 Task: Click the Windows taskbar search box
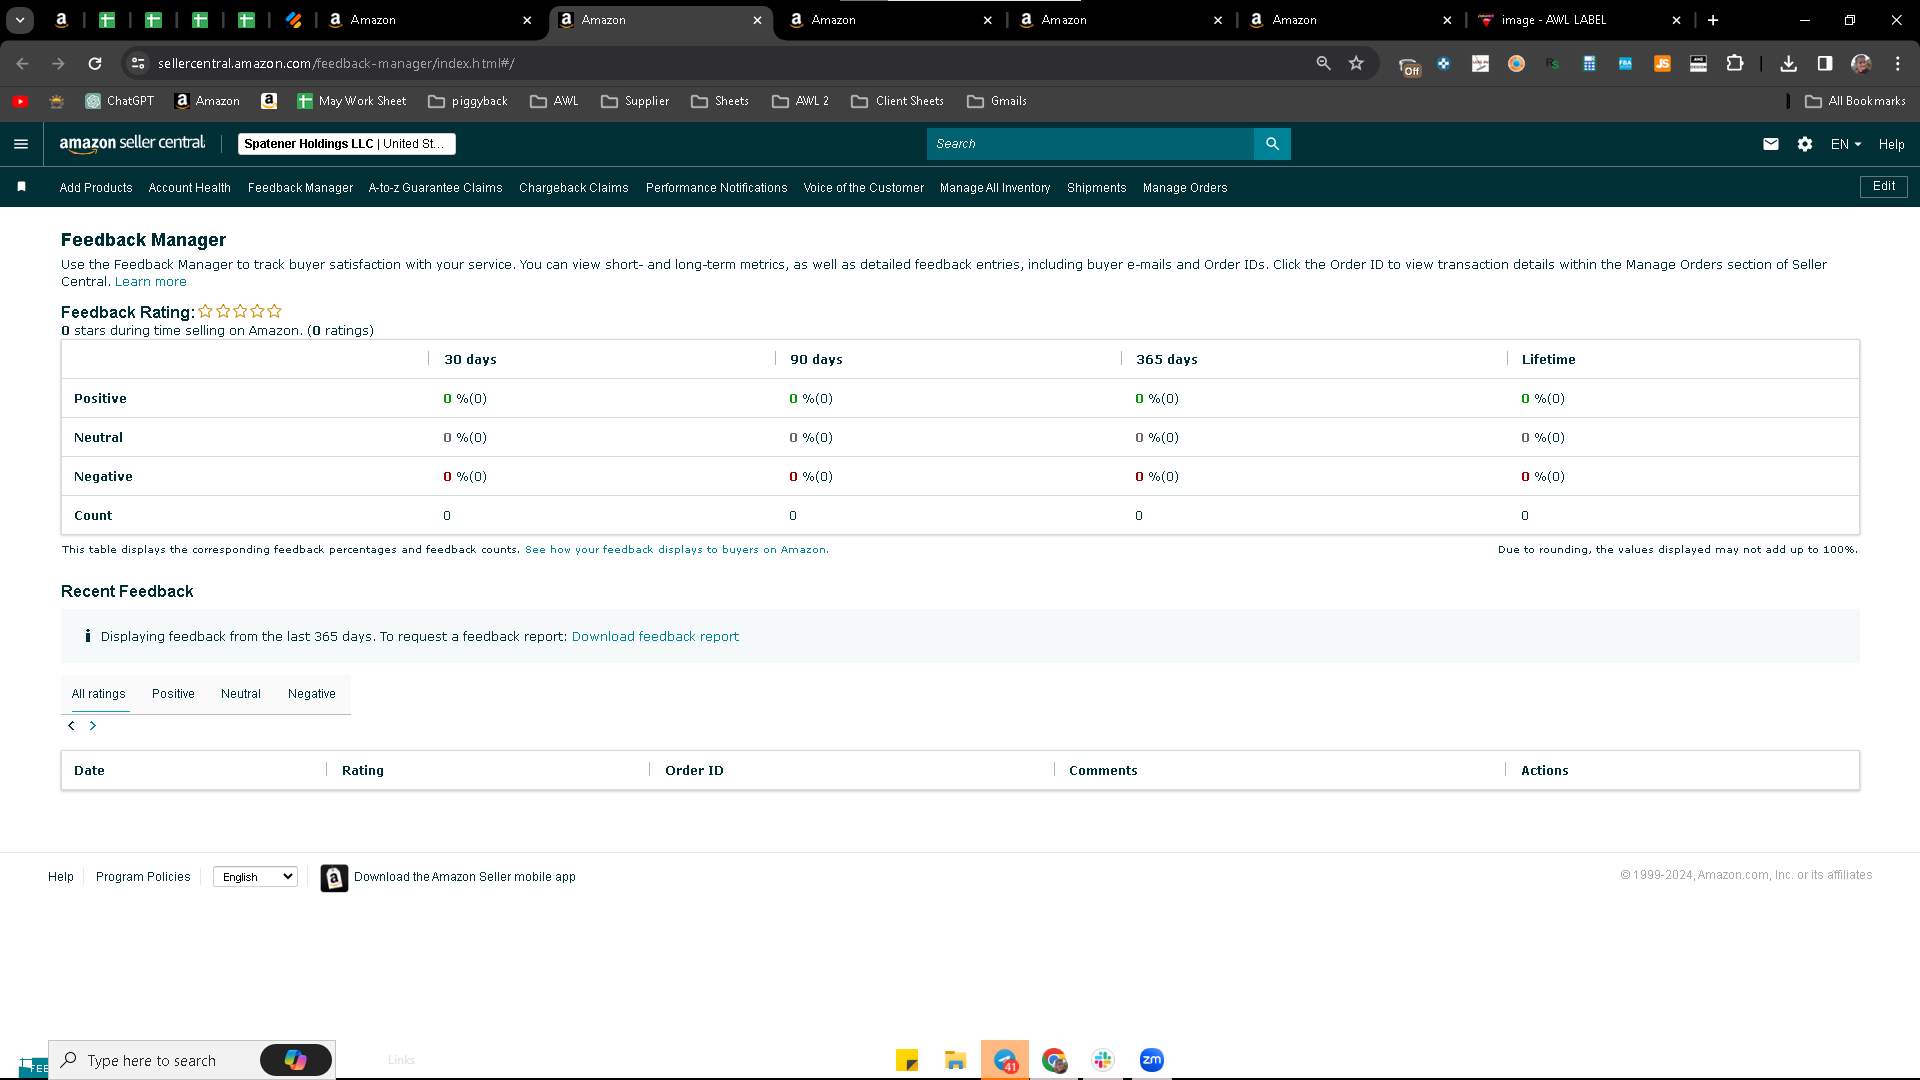[x=192, y=1060]
